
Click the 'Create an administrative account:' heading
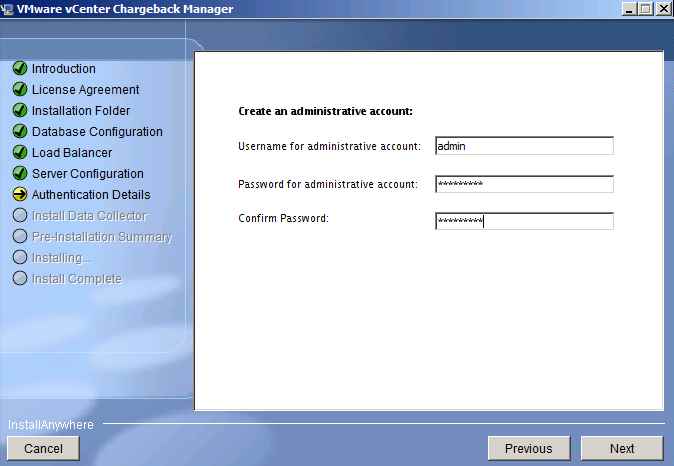pyautogui.click(x=325, y=111)
